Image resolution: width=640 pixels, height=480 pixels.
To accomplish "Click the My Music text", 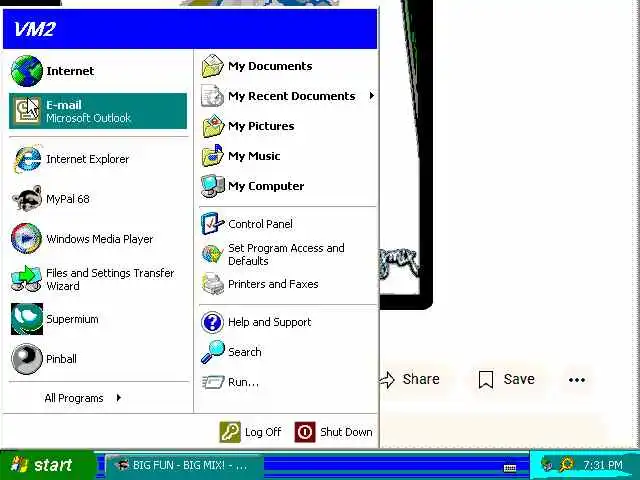I will (254, 156).
